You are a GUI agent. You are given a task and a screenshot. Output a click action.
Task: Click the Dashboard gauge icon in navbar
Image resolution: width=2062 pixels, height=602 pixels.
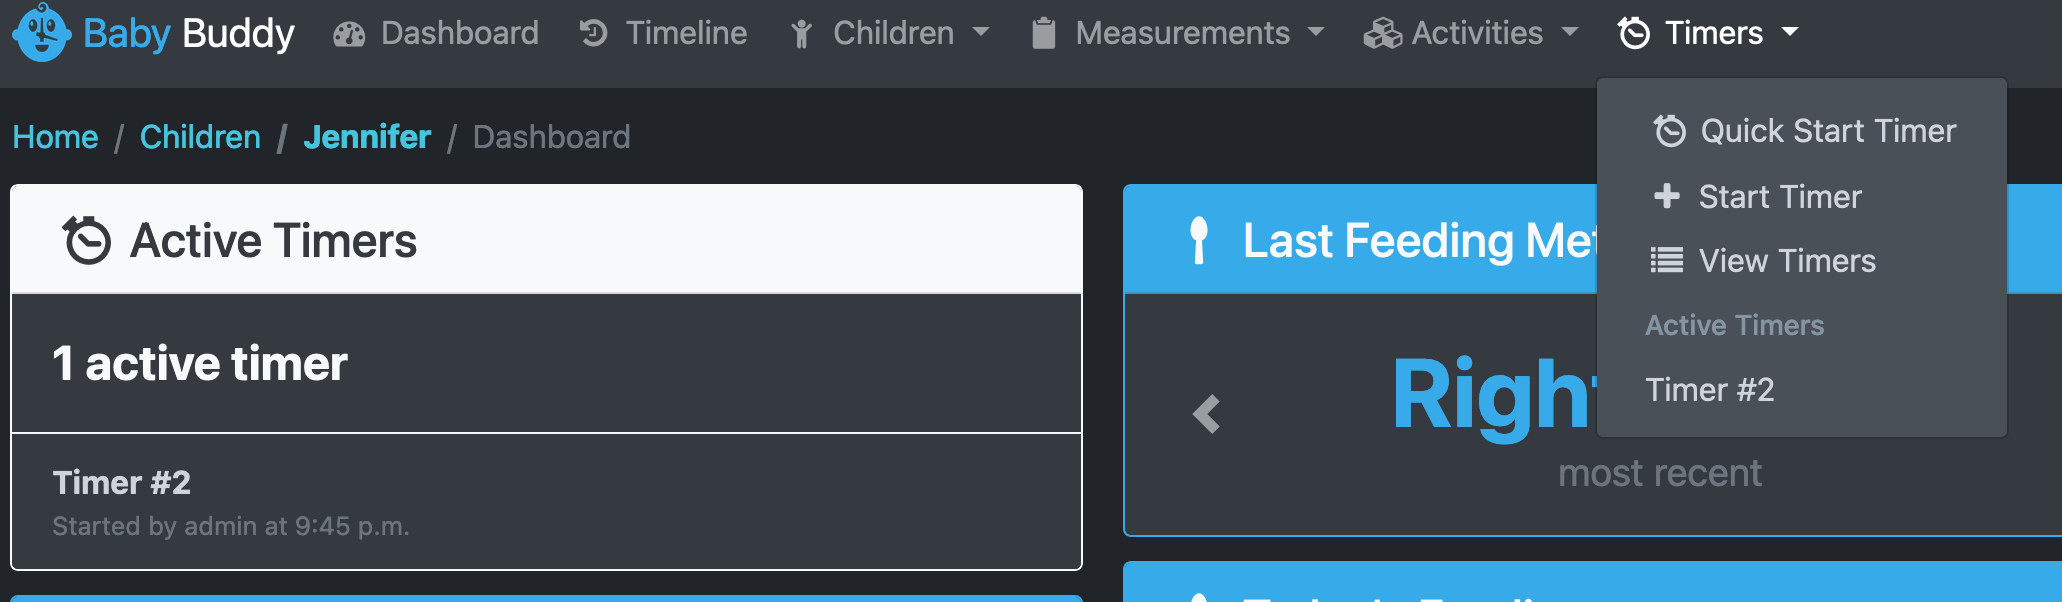349,34
